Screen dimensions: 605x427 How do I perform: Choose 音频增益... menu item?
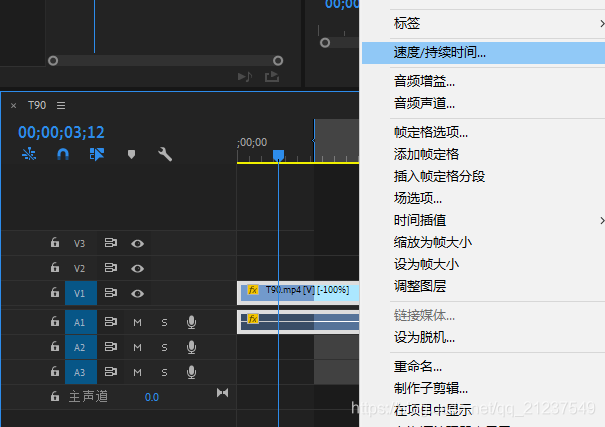click(483, 81)
